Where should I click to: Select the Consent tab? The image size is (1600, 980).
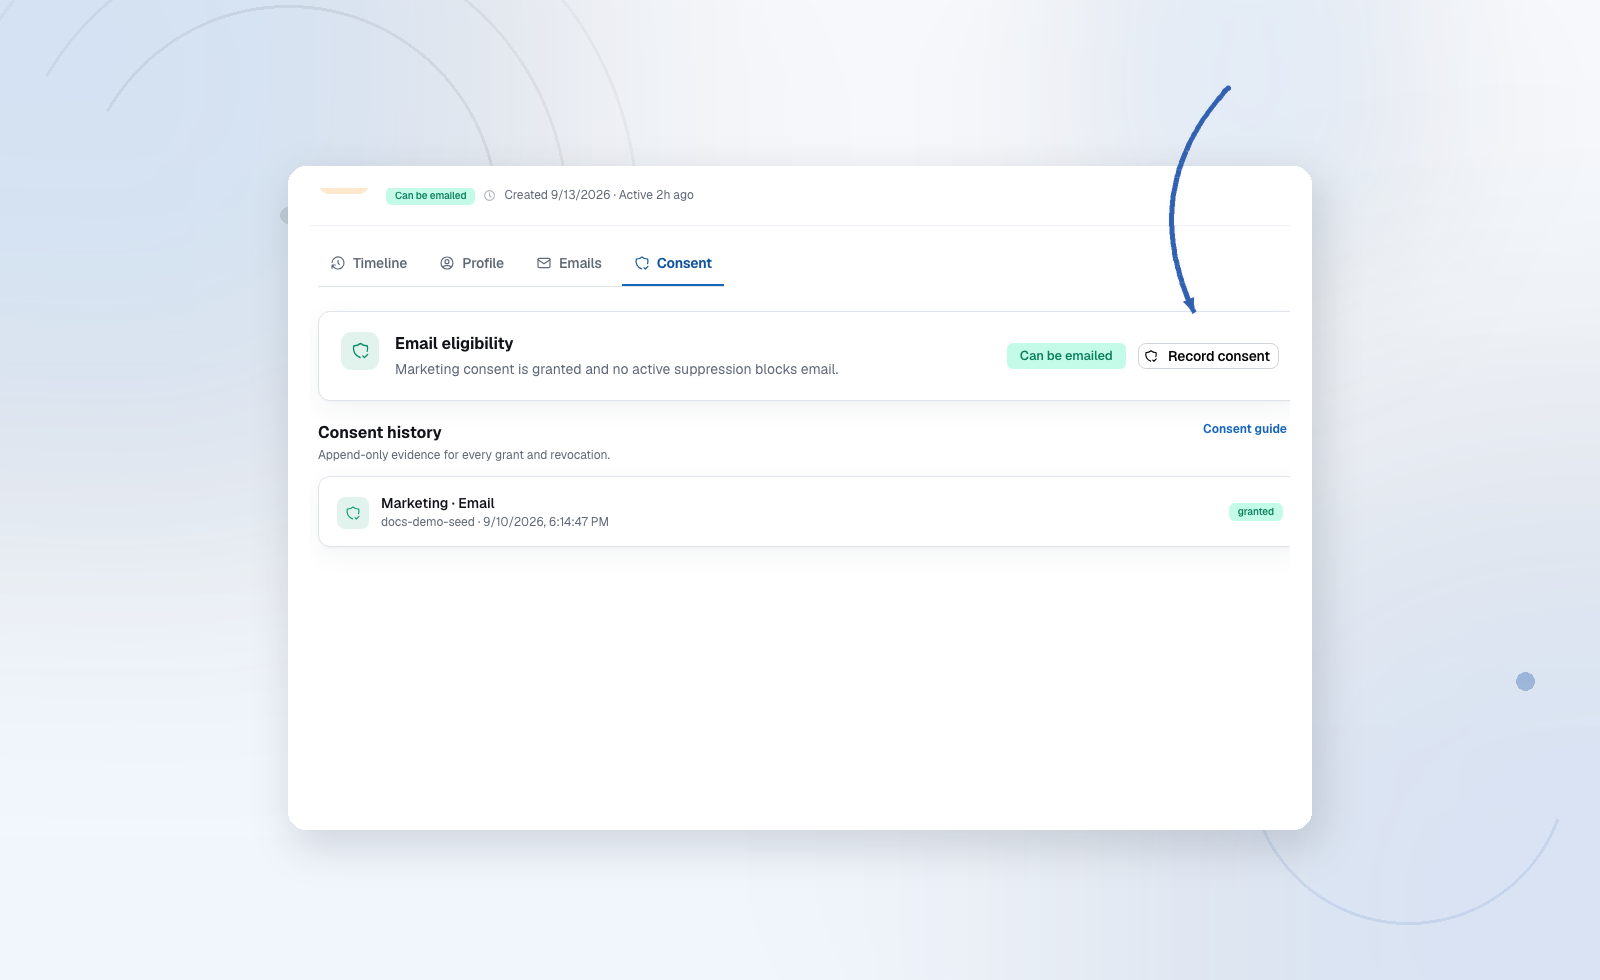click(x=673, y=263)
